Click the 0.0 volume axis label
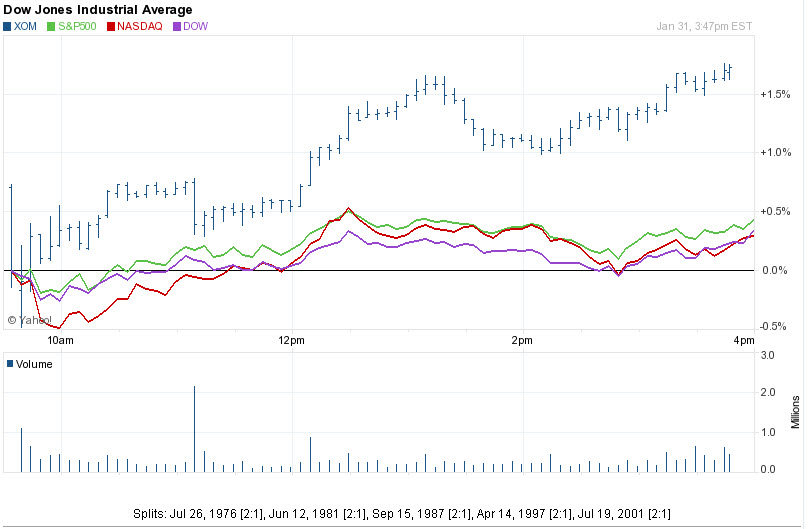This screenshot has height=529, width=808. [x=768, y=469]
